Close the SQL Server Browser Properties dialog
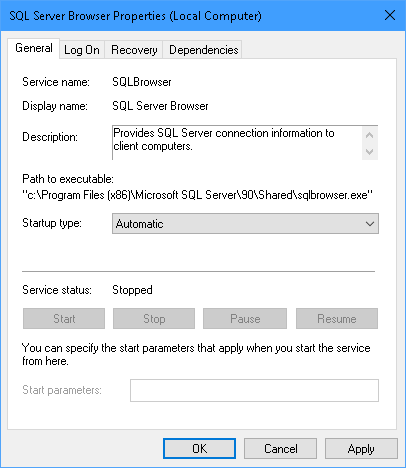 click(390, 15)
